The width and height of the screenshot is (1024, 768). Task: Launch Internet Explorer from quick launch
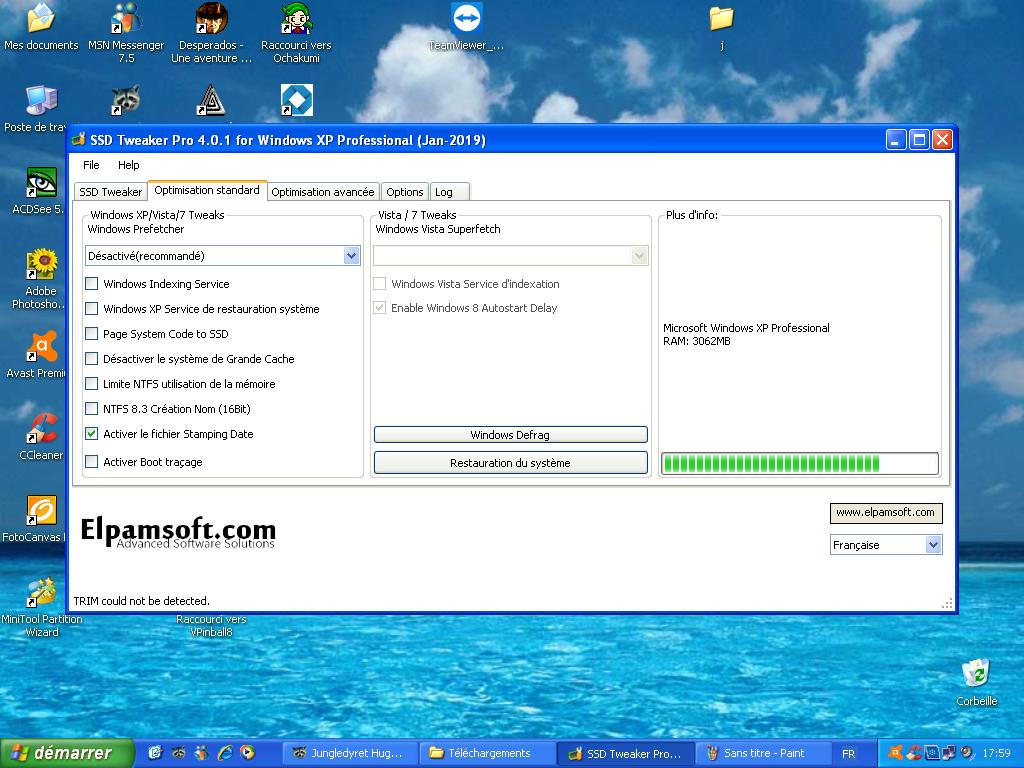(x=225, y=753)
